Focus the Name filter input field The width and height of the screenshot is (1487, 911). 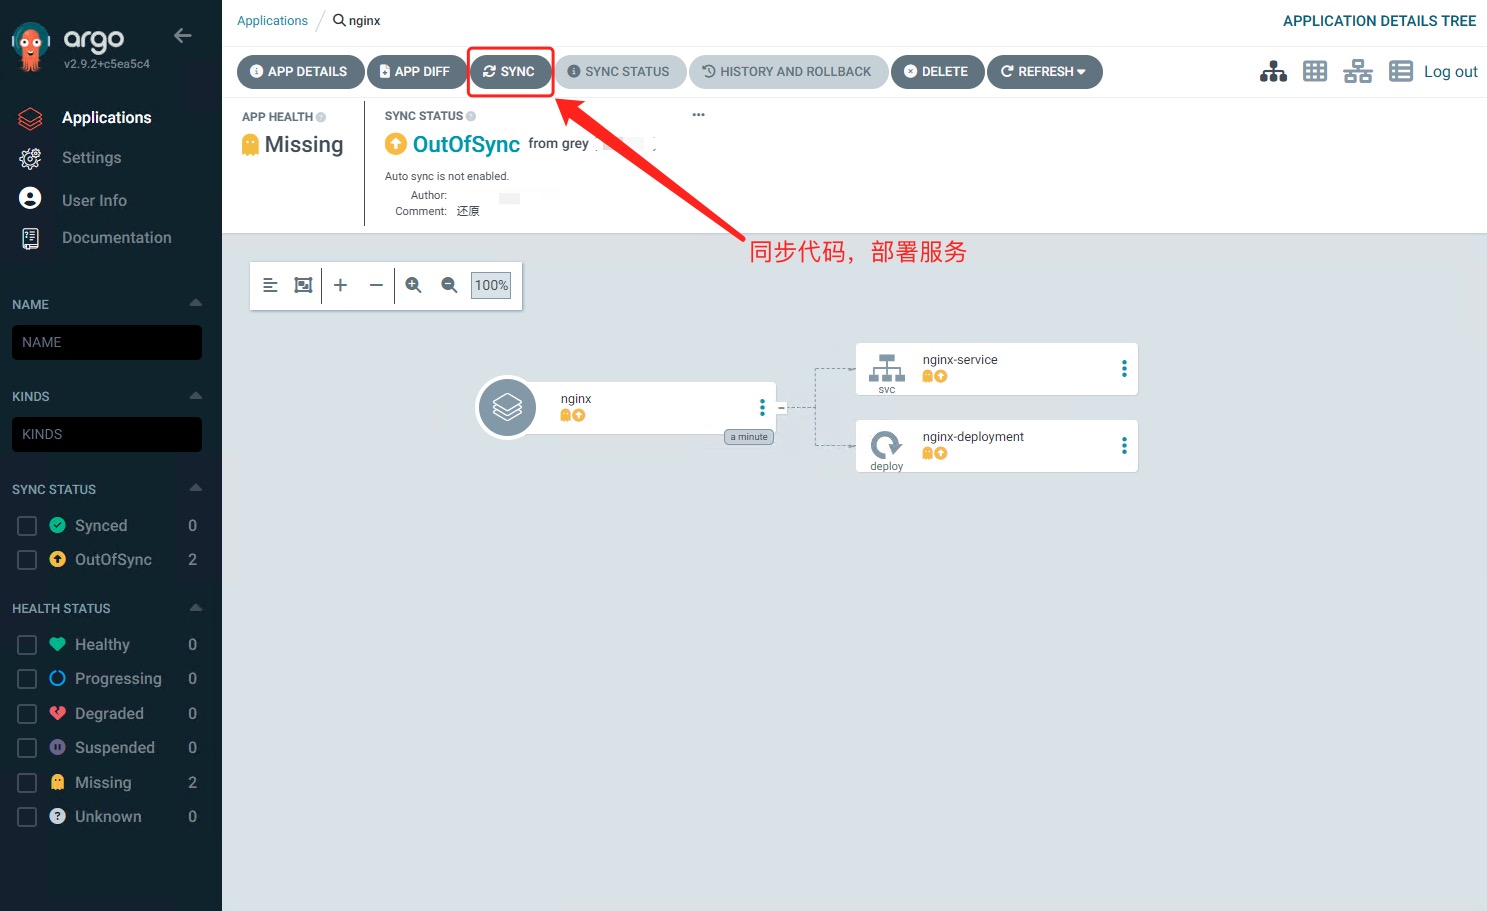(x=107, y=342)
